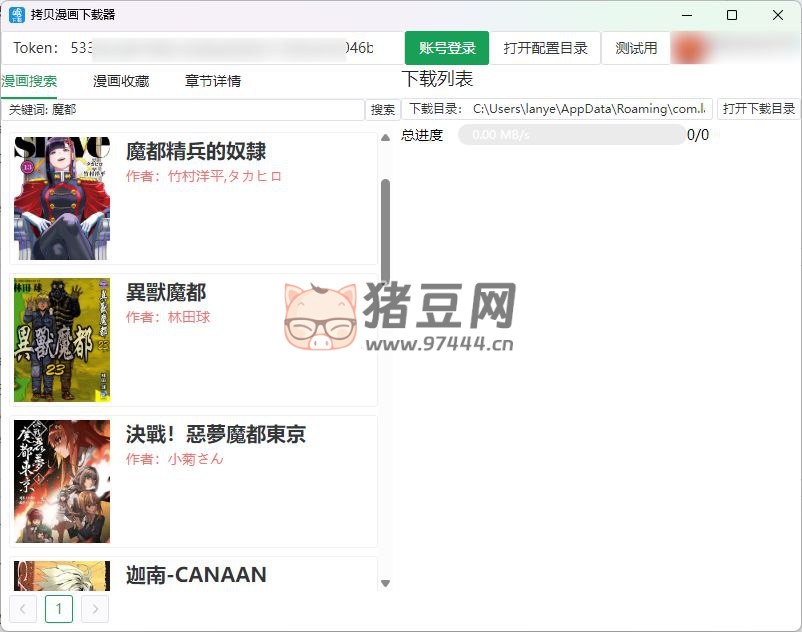802x632 pixels.
Task: Select page 1 in pagination
Action: click(59, 609)
